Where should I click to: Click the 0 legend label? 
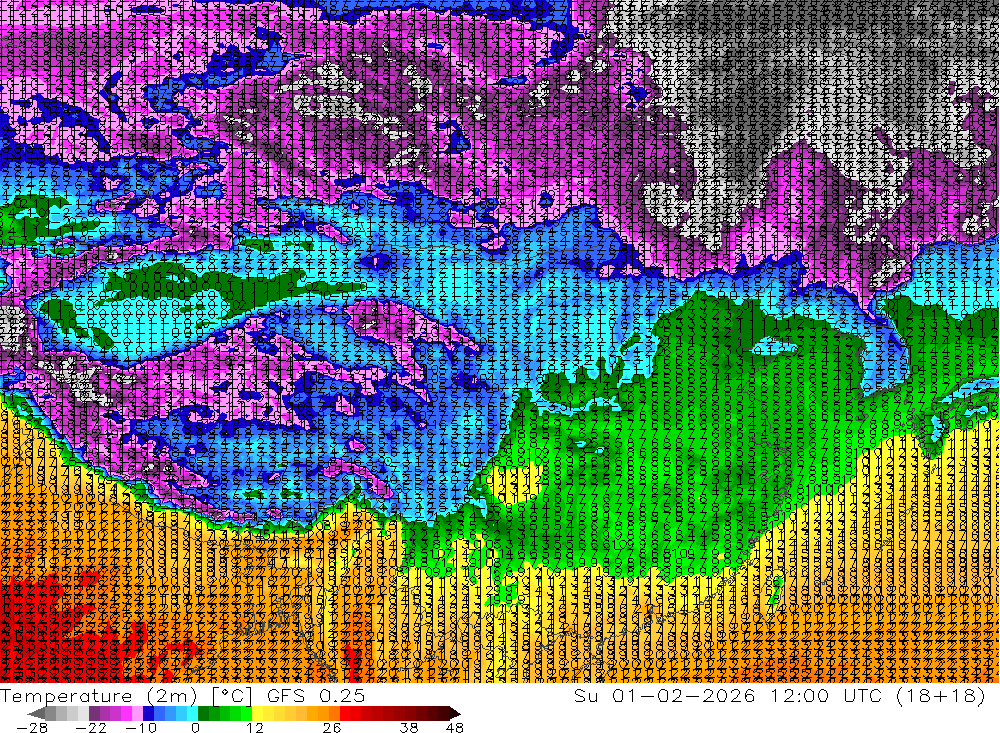196,727
